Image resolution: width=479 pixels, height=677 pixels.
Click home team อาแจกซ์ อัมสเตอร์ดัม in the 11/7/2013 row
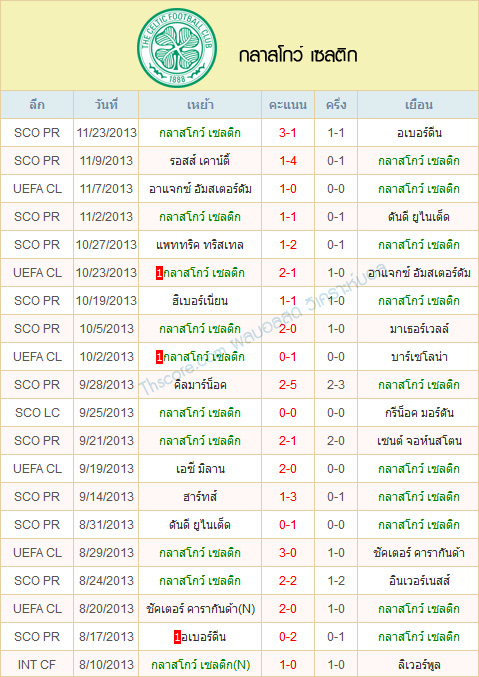200,189
